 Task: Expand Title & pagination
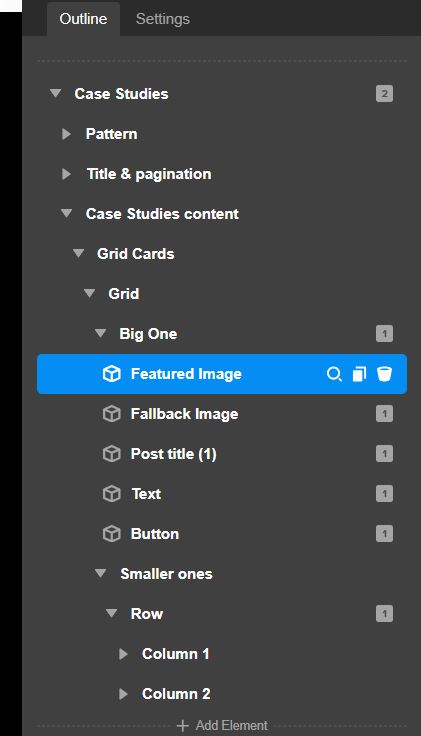(x=67, y=174)
